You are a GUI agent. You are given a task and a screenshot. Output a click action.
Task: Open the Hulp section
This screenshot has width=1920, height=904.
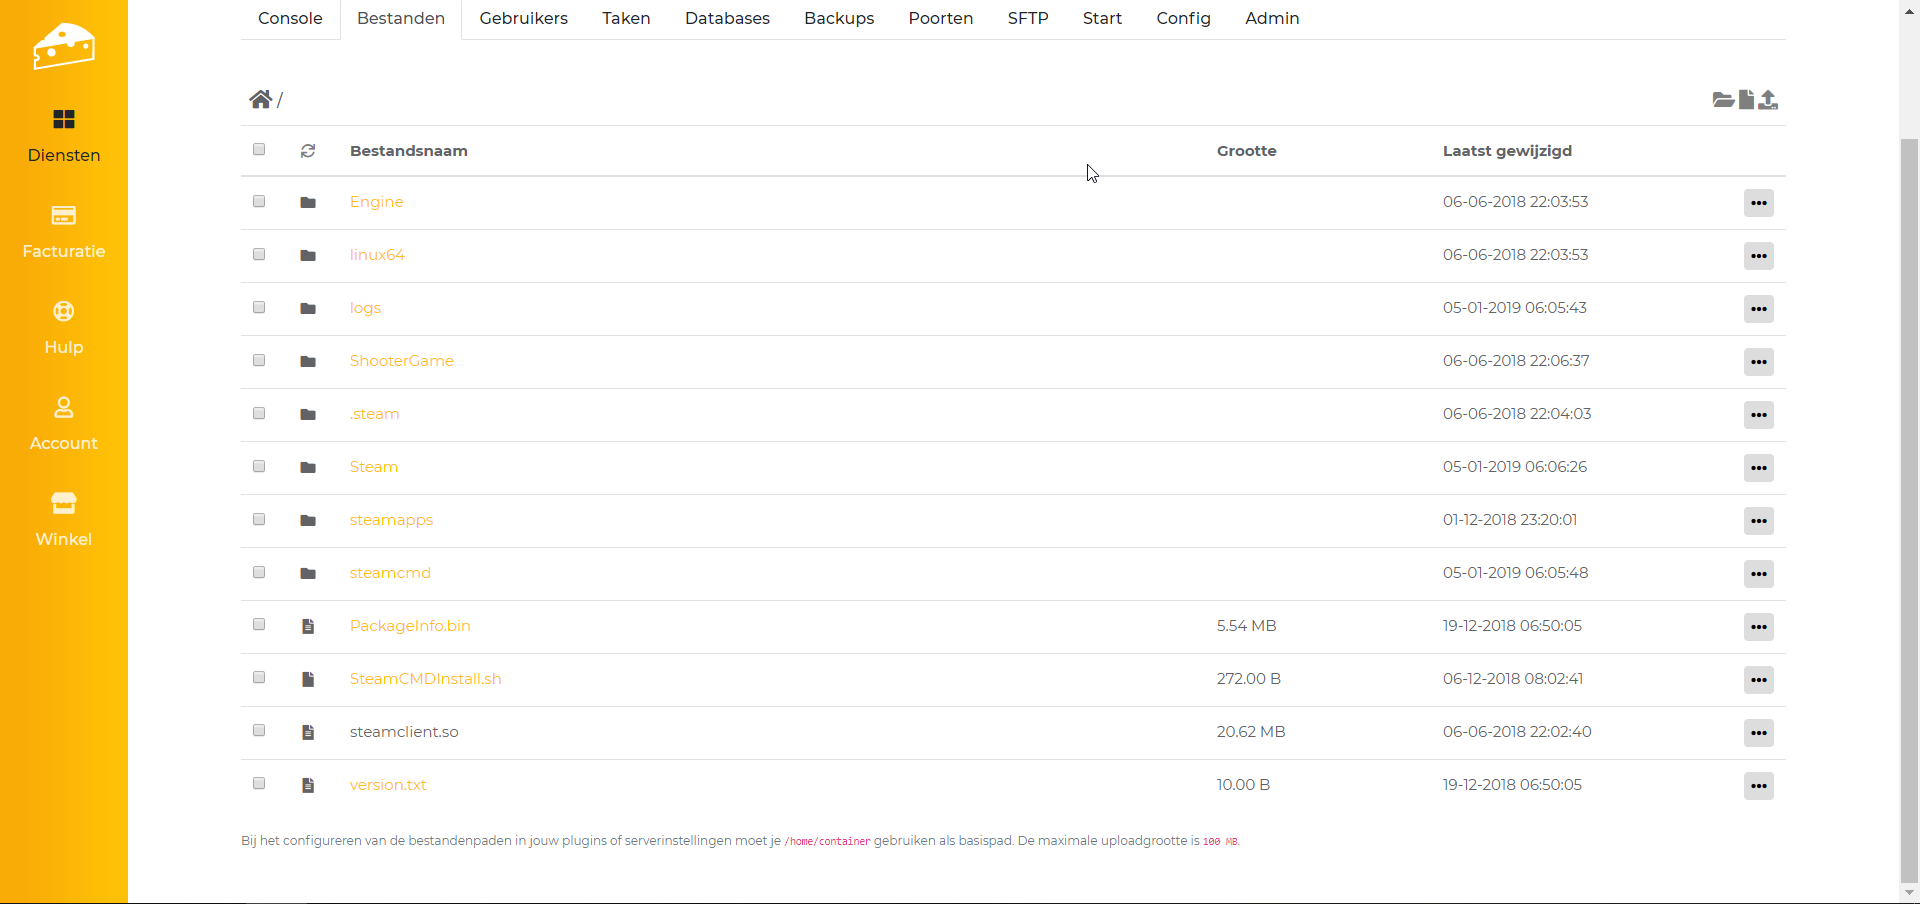[x=64, y=328]
